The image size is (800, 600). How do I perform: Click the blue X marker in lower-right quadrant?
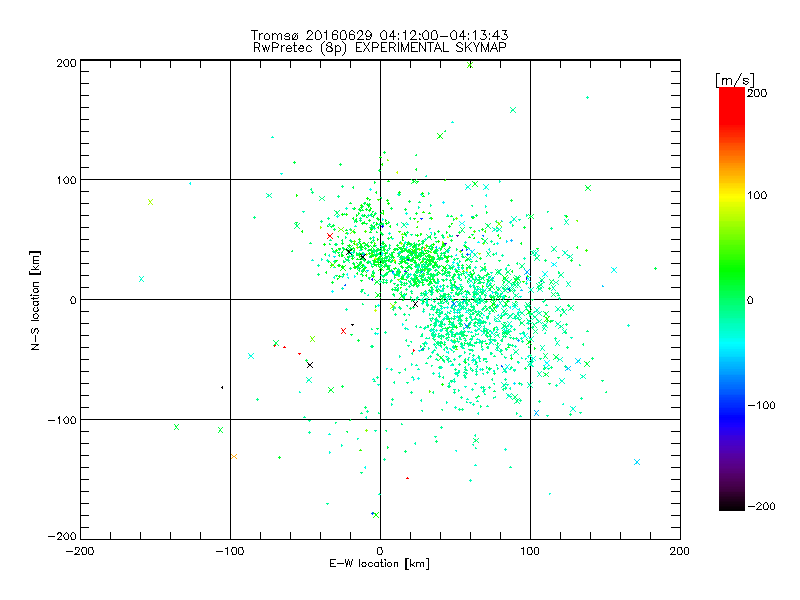(x=637, y=462)
